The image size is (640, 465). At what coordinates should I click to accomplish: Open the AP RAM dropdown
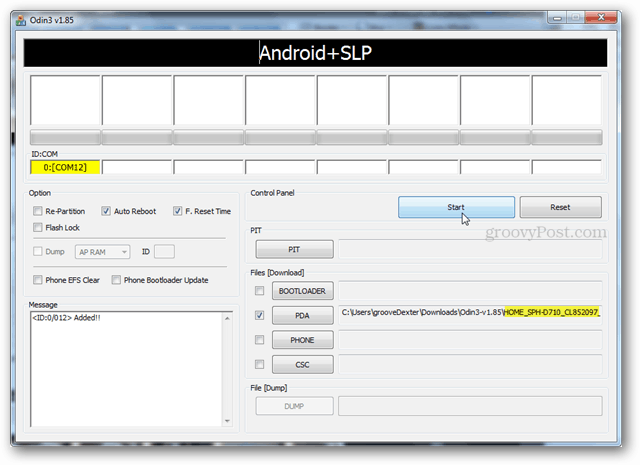point(102,252)
